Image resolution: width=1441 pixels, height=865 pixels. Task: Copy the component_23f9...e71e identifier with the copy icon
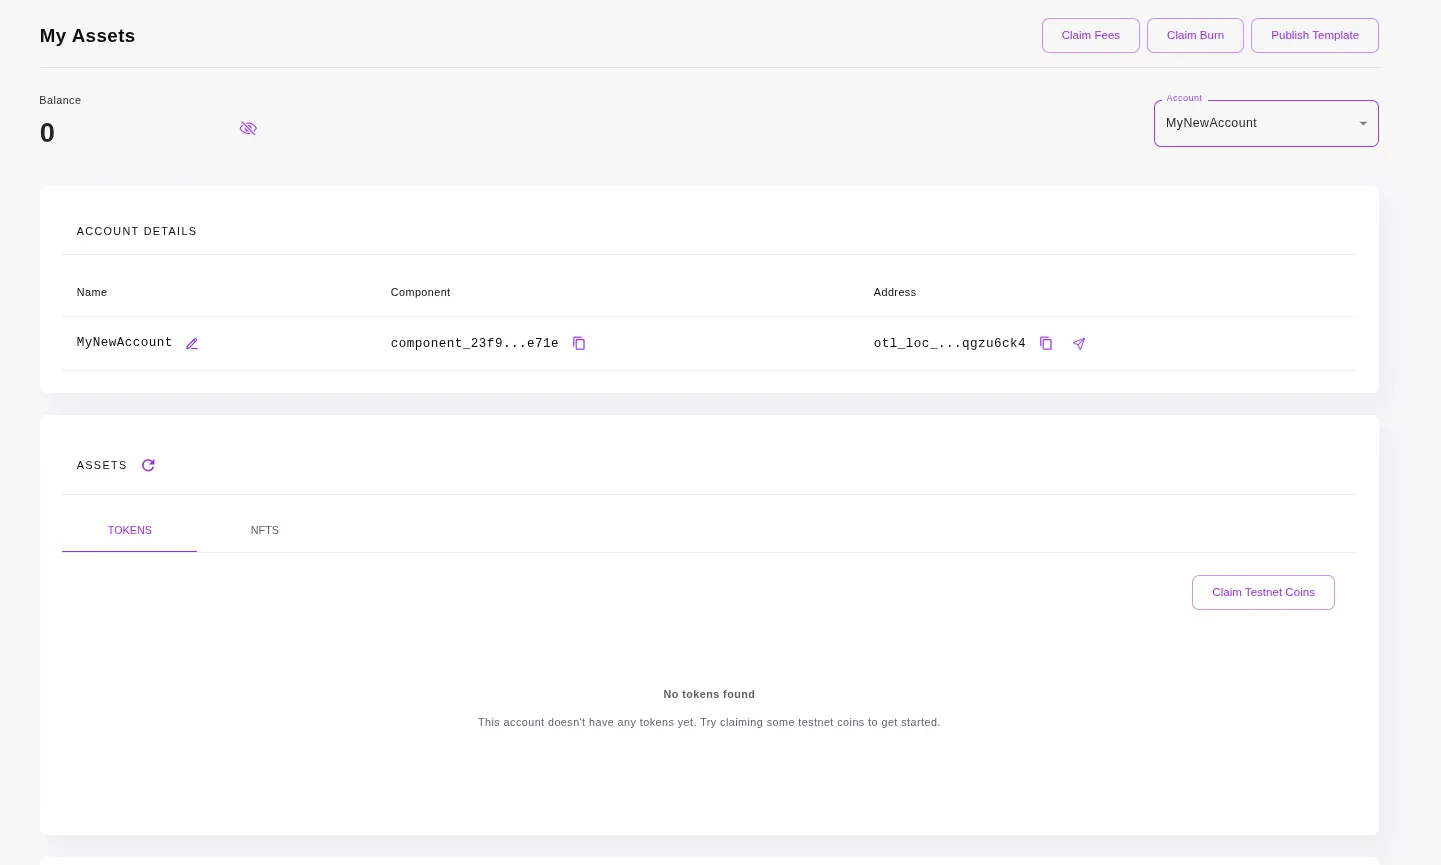pyautogui.click(x=579, y=343)
